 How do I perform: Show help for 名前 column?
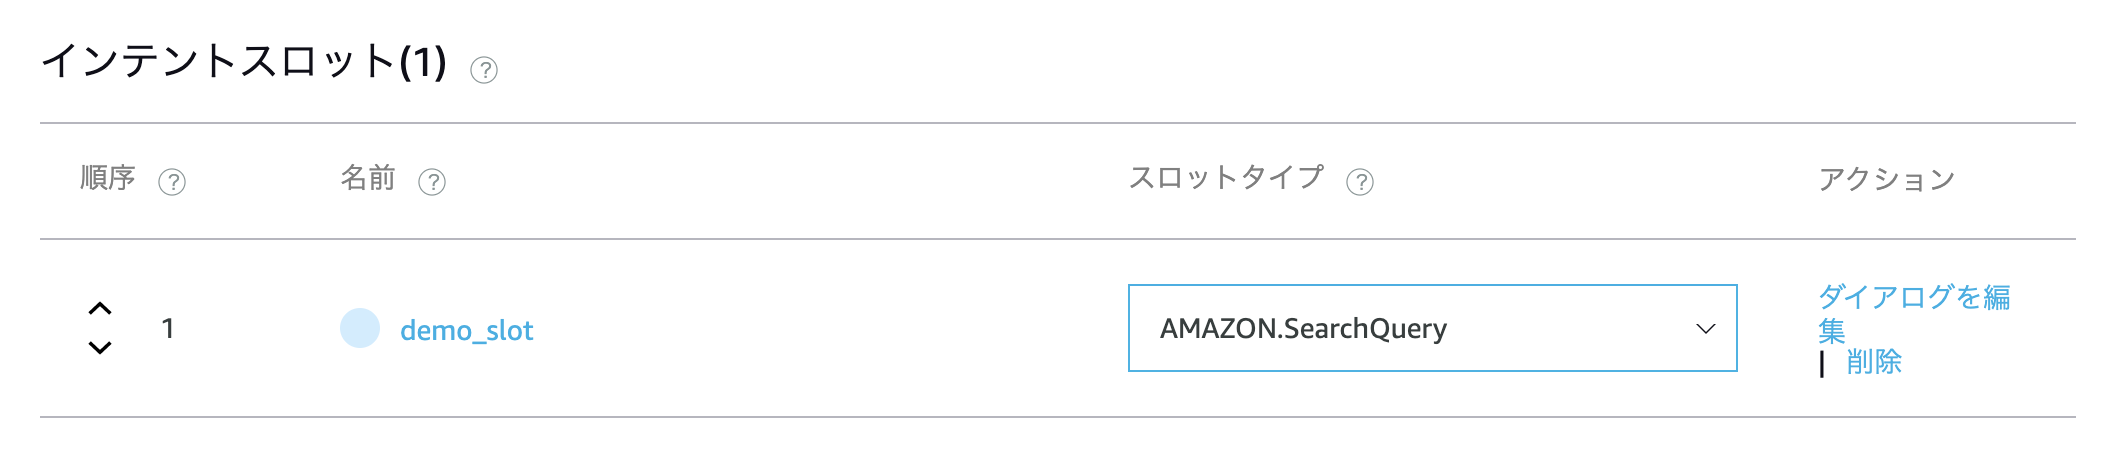[x=432, y=182]
